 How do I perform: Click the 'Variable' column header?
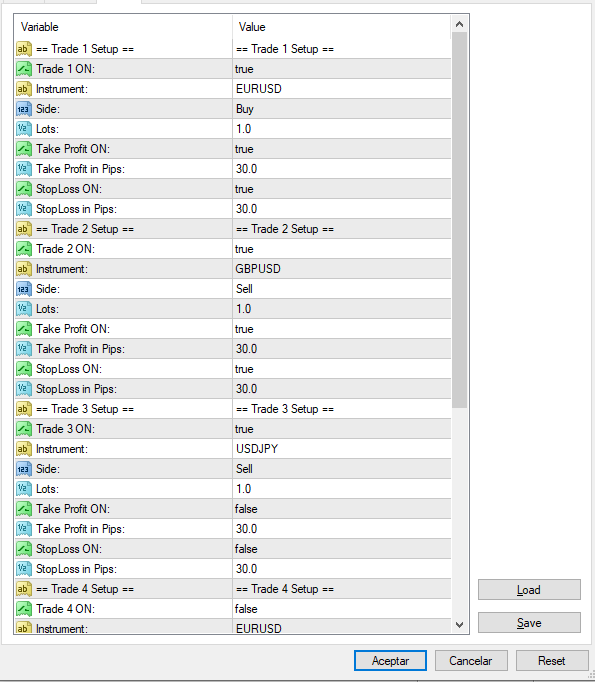tap(123, 27)
